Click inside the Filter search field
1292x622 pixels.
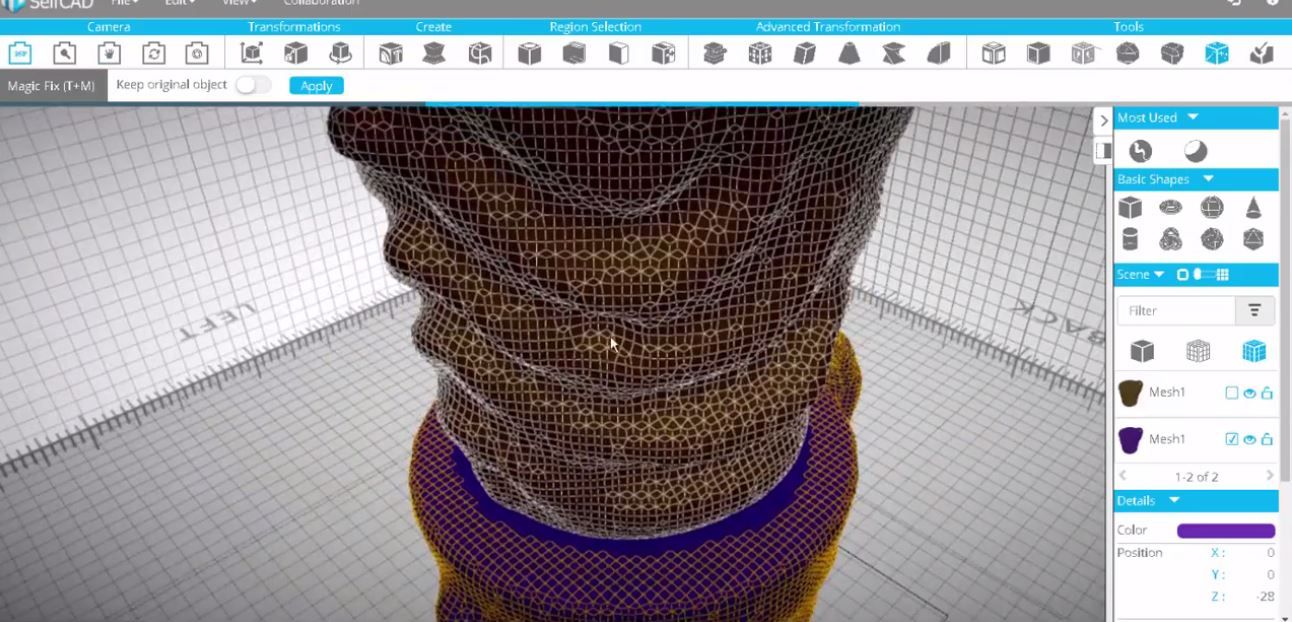tap(1180, 310)
